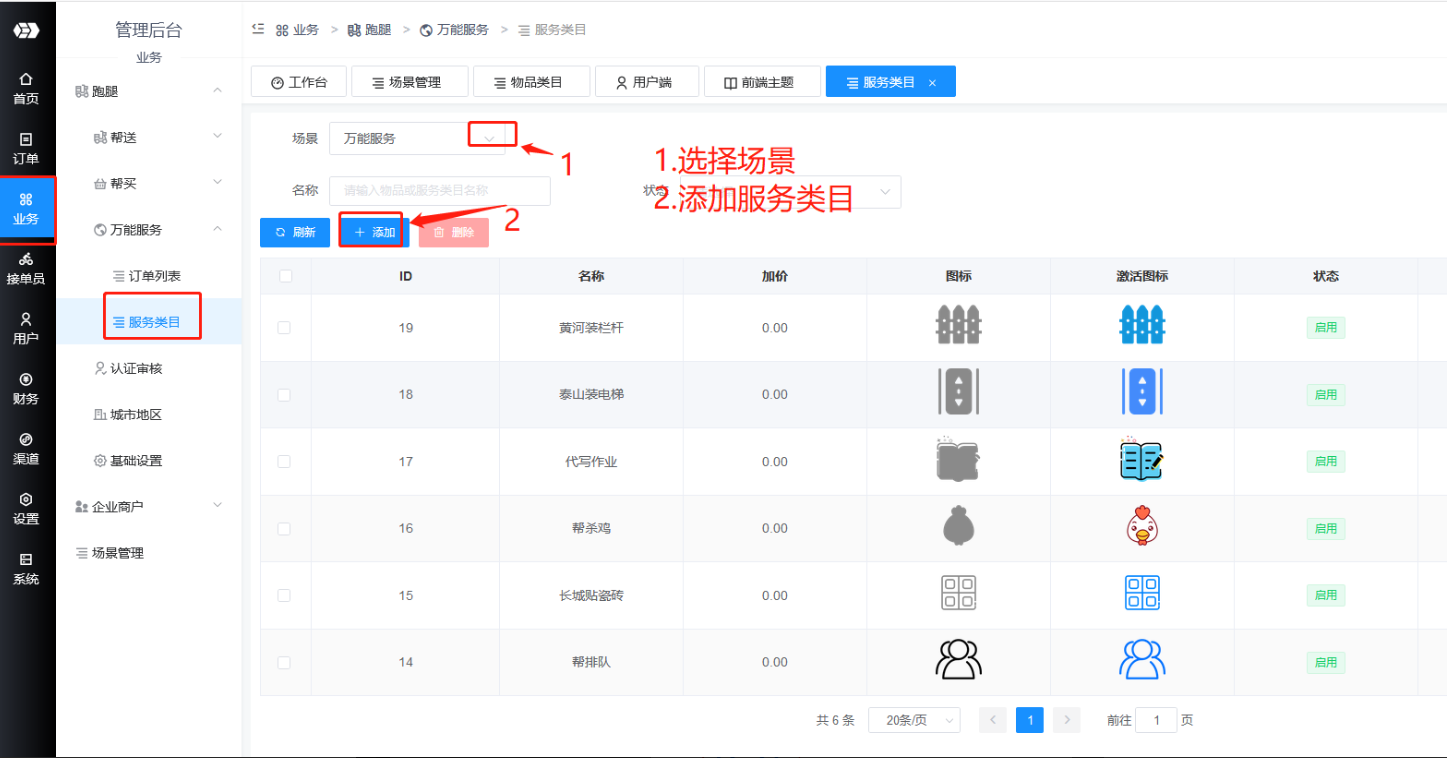Viewport: 1447px width, 758px height.
Task: Open the 订单 orders sidebar icon
Action: (x=26, y=148)
